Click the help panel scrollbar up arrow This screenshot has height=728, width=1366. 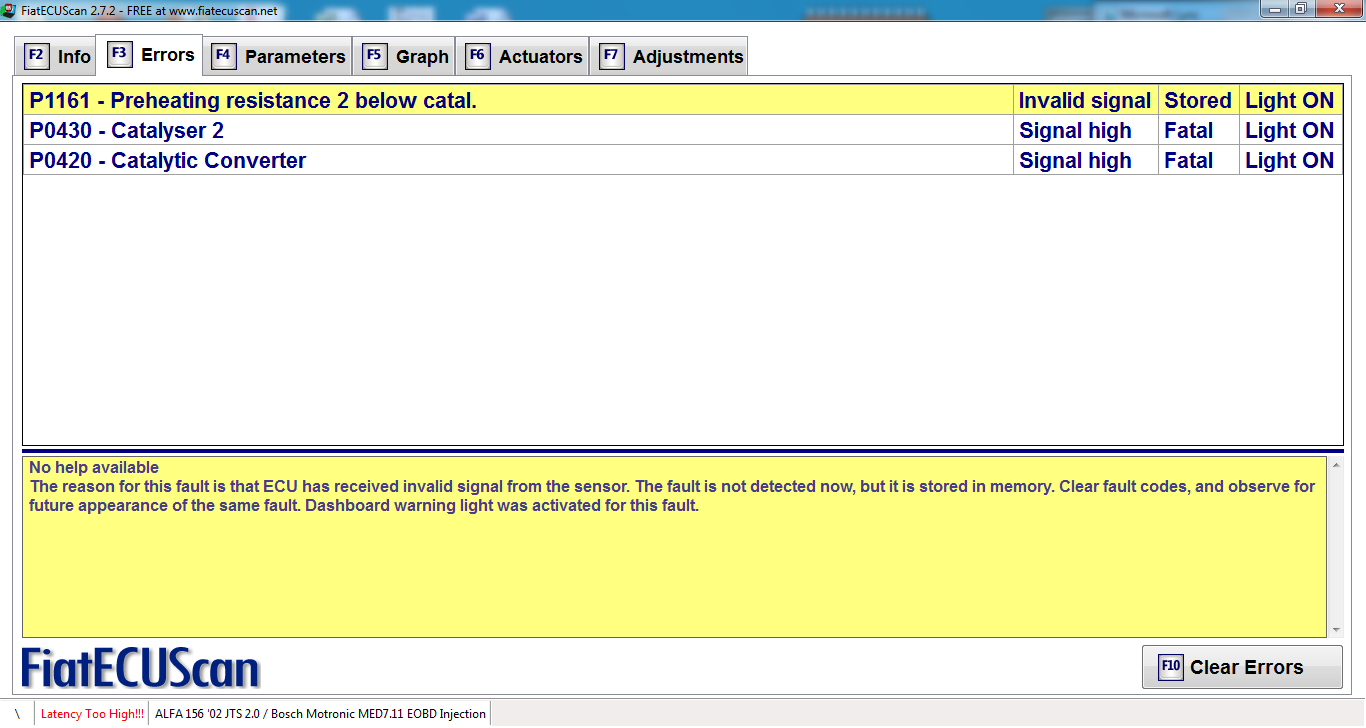[1336, 464]
